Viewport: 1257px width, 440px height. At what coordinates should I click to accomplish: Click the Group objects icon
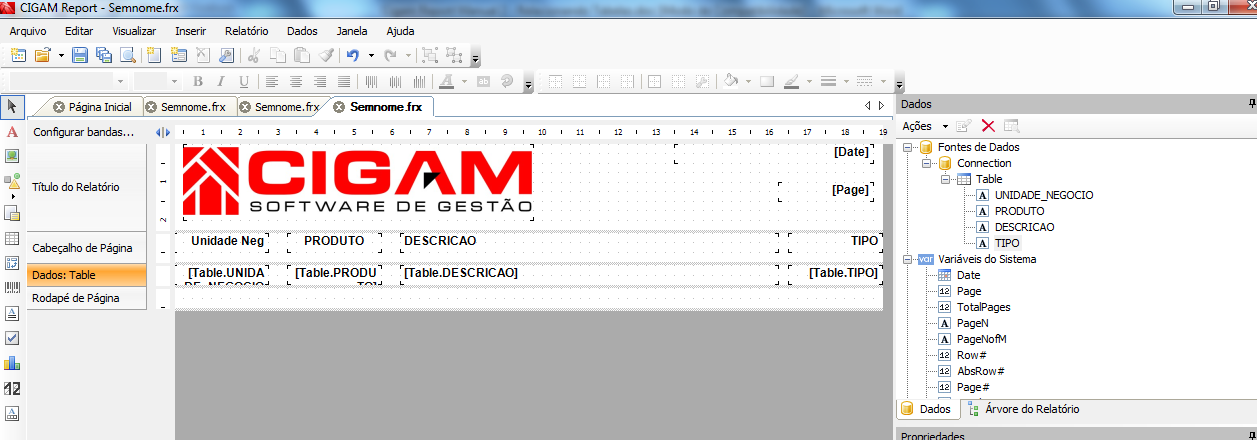coord(430,55)
